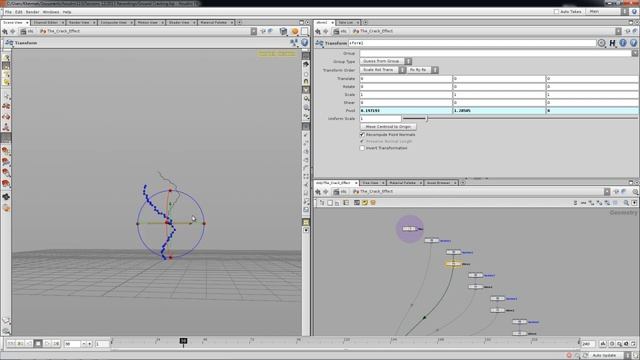Image resolution: width=640 pixels, height=360 pixels.
Task: Click obj path button in network pane
Action: pos(340,191)
